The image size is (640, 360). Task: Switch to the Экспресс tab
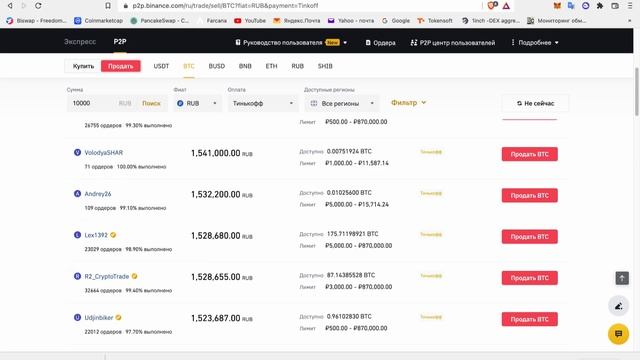(80, 42)
